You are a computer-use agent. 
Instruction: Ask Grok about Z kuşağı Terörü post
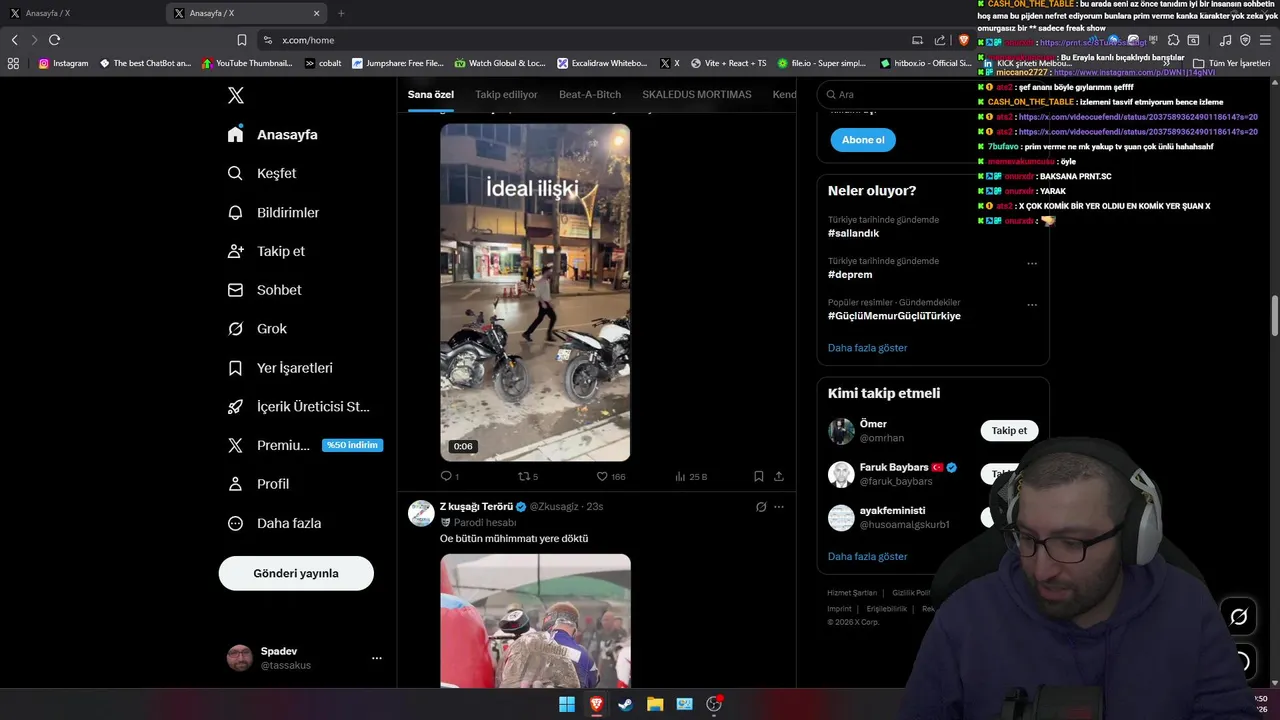pyautogui.click(x=761, y=507)
